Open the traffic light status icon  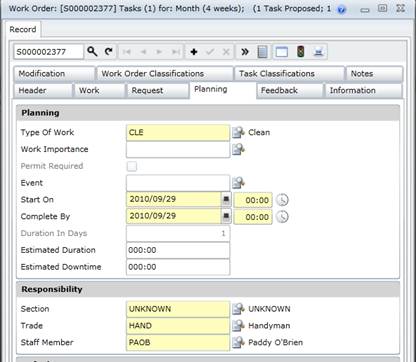(x=301, y=52)
